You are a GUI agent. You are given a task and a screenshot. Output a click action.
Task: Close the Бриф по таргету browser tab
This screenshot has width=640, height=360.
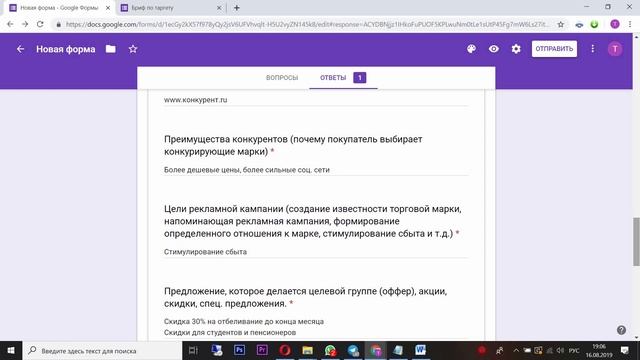click(x=219, y=8)
